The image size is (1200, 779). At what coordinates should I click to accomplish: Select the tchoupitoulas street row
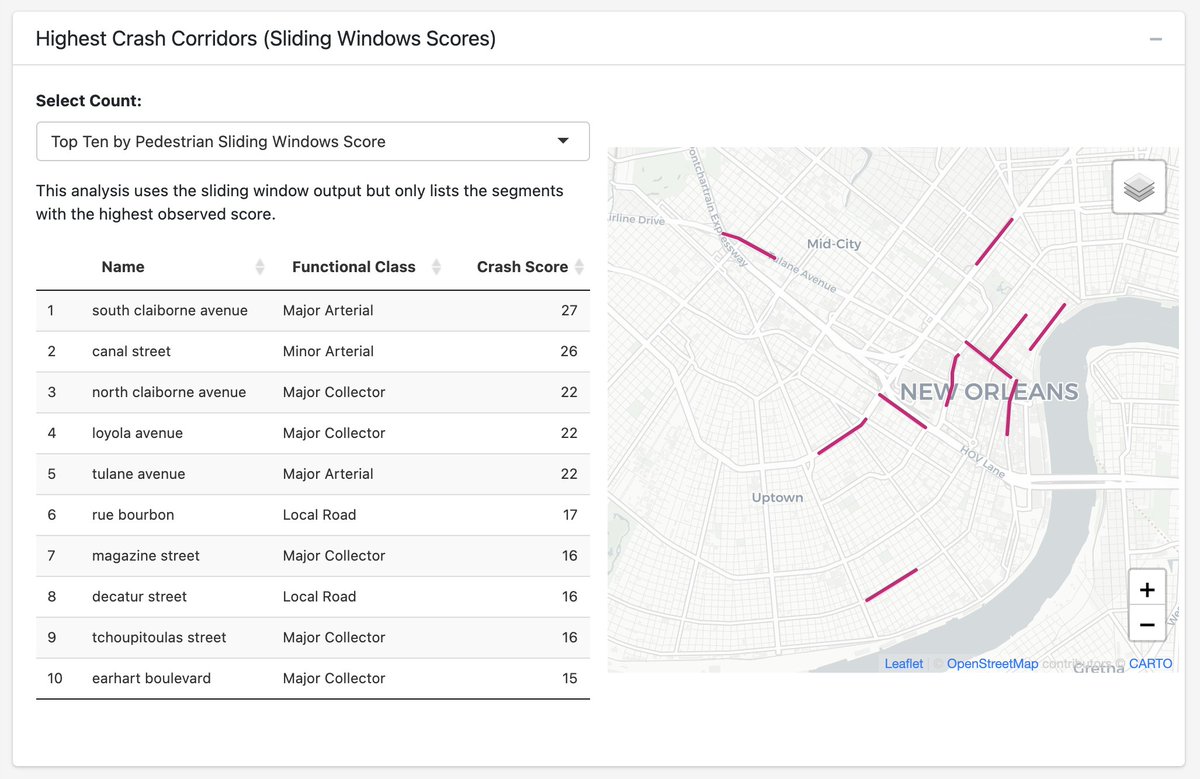312,639
